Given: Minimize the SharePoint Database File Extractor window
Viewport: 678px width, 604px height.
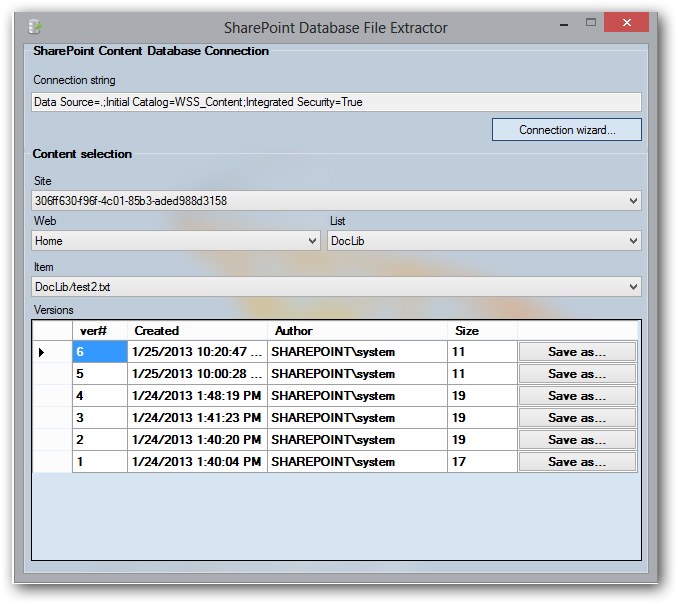Looking at the screenshot, I should click(564, 24).
